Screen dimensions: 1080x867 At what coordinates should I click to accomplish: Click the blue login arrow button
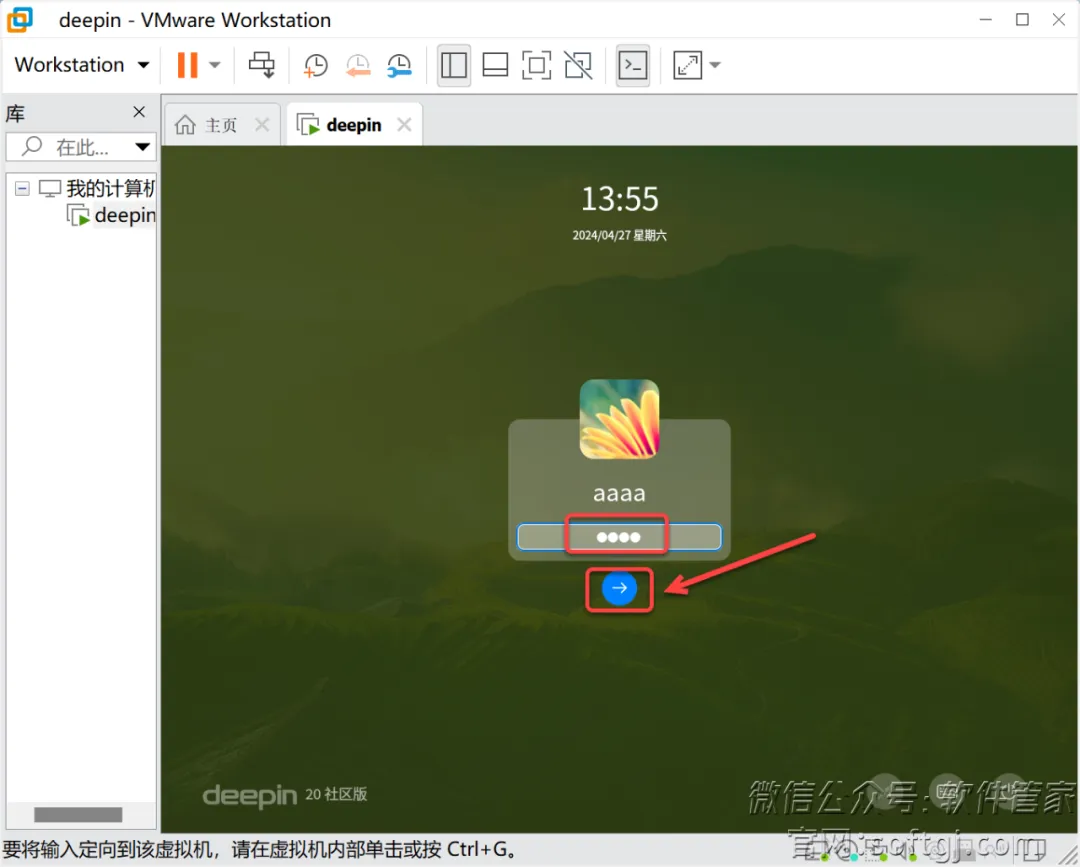click(619, 588)
